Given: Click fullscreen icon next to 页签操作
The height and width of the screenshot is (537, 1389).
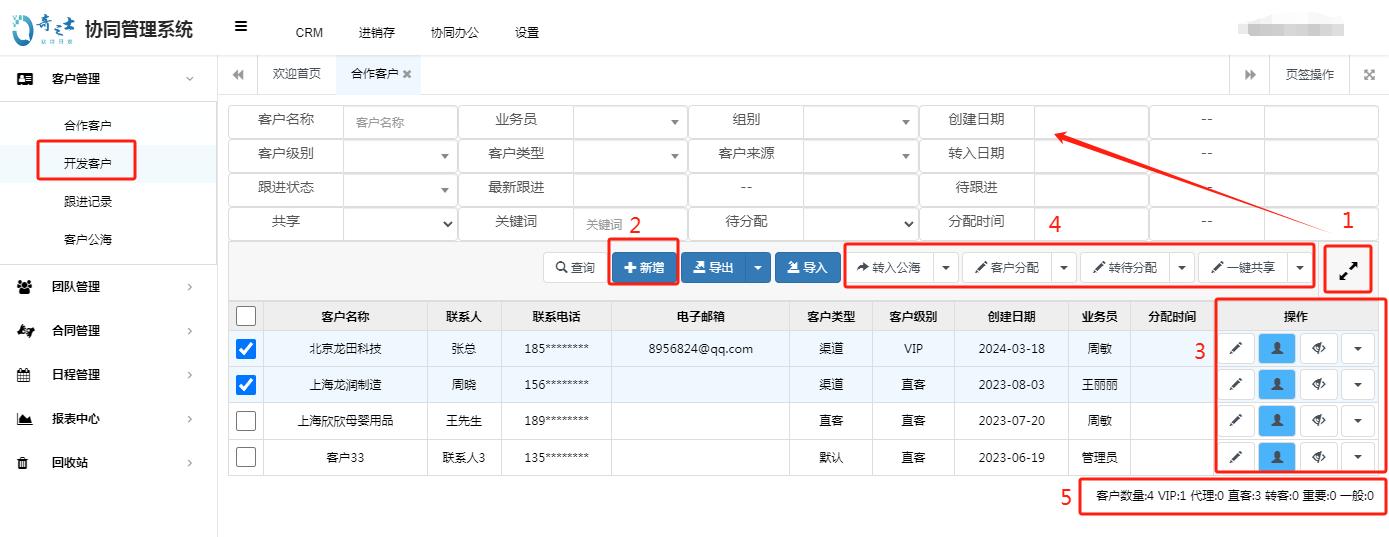Looking at the screenshot, I should click(1369, 75).
